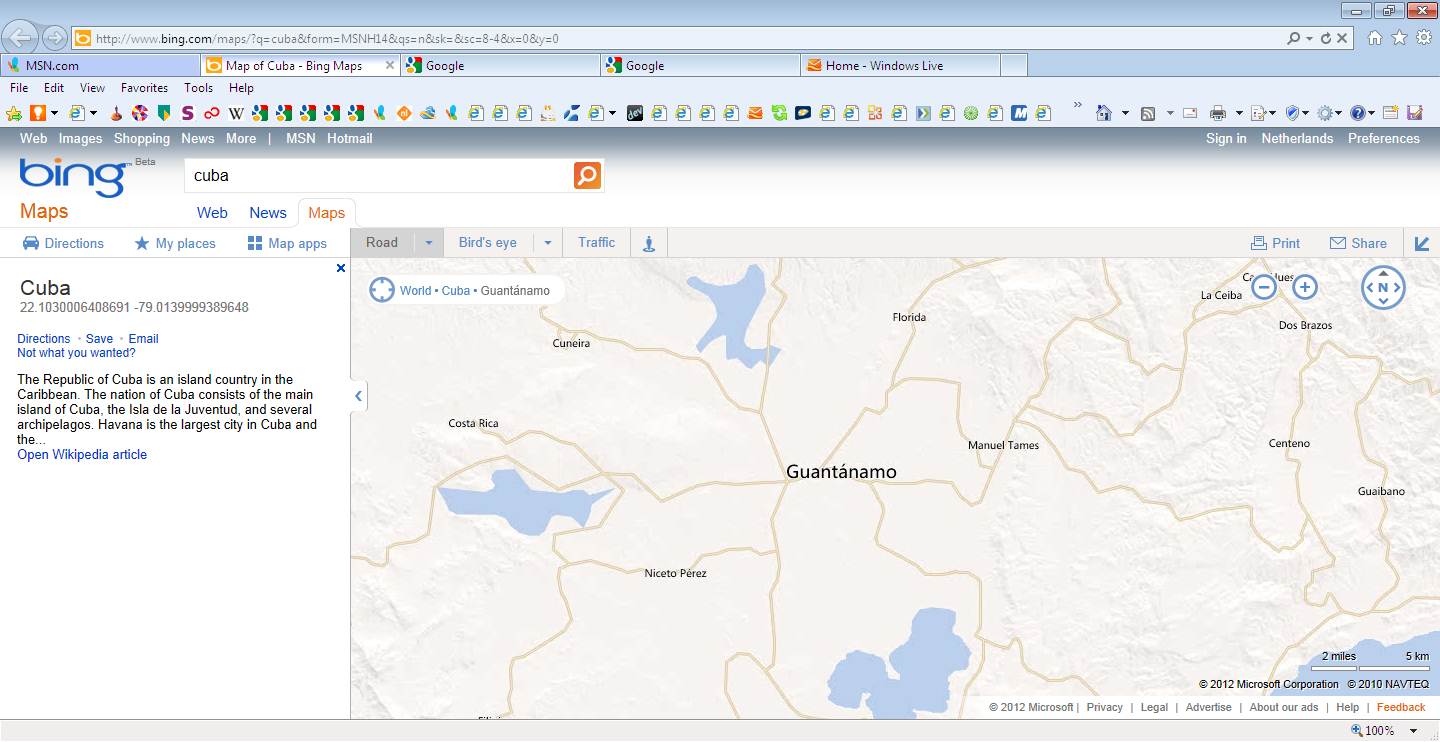This screenshot has width=1440, height=742.
Task: Toggle the Traffic layer
Action: [x=597, y=242]
